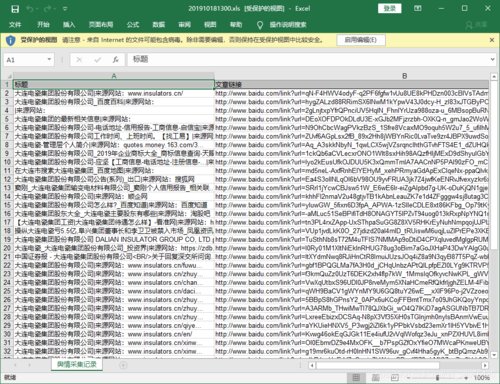Image resolution: width=500 pixels, height=384 pixels.
Task: Click the previous sheet navigation arrow
Action: [15, 365]
